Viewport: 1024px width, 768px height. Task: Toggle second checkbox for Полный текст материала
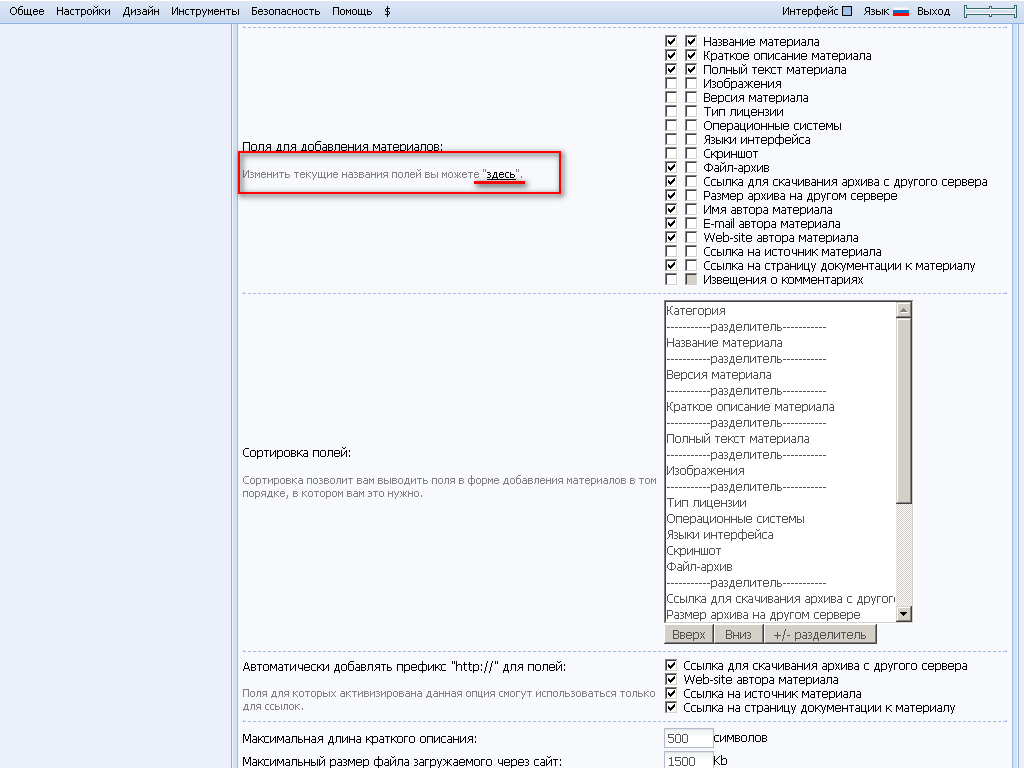pyautogui.click(x=691, y=69)
